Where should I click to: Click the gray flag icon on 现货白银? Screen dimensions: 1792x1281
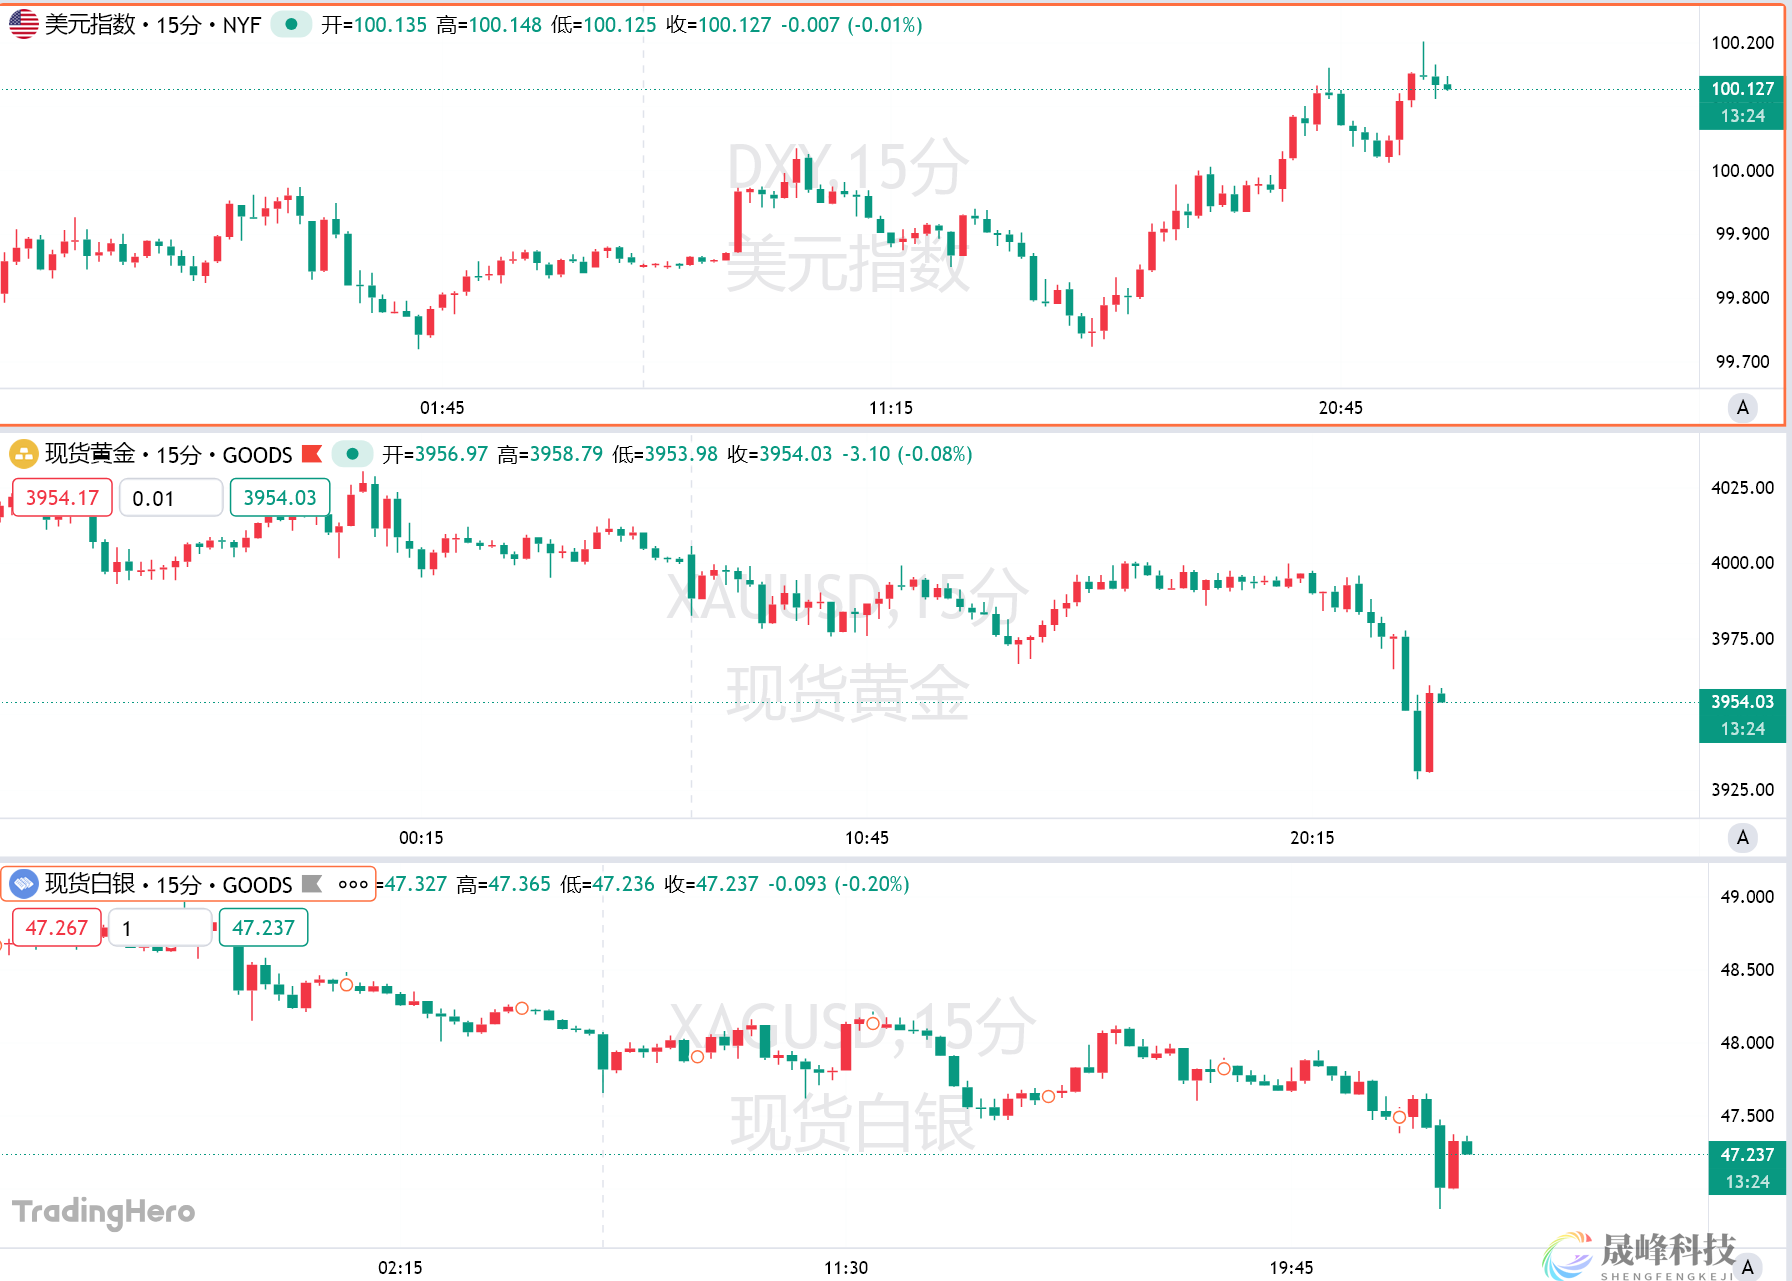312,884
